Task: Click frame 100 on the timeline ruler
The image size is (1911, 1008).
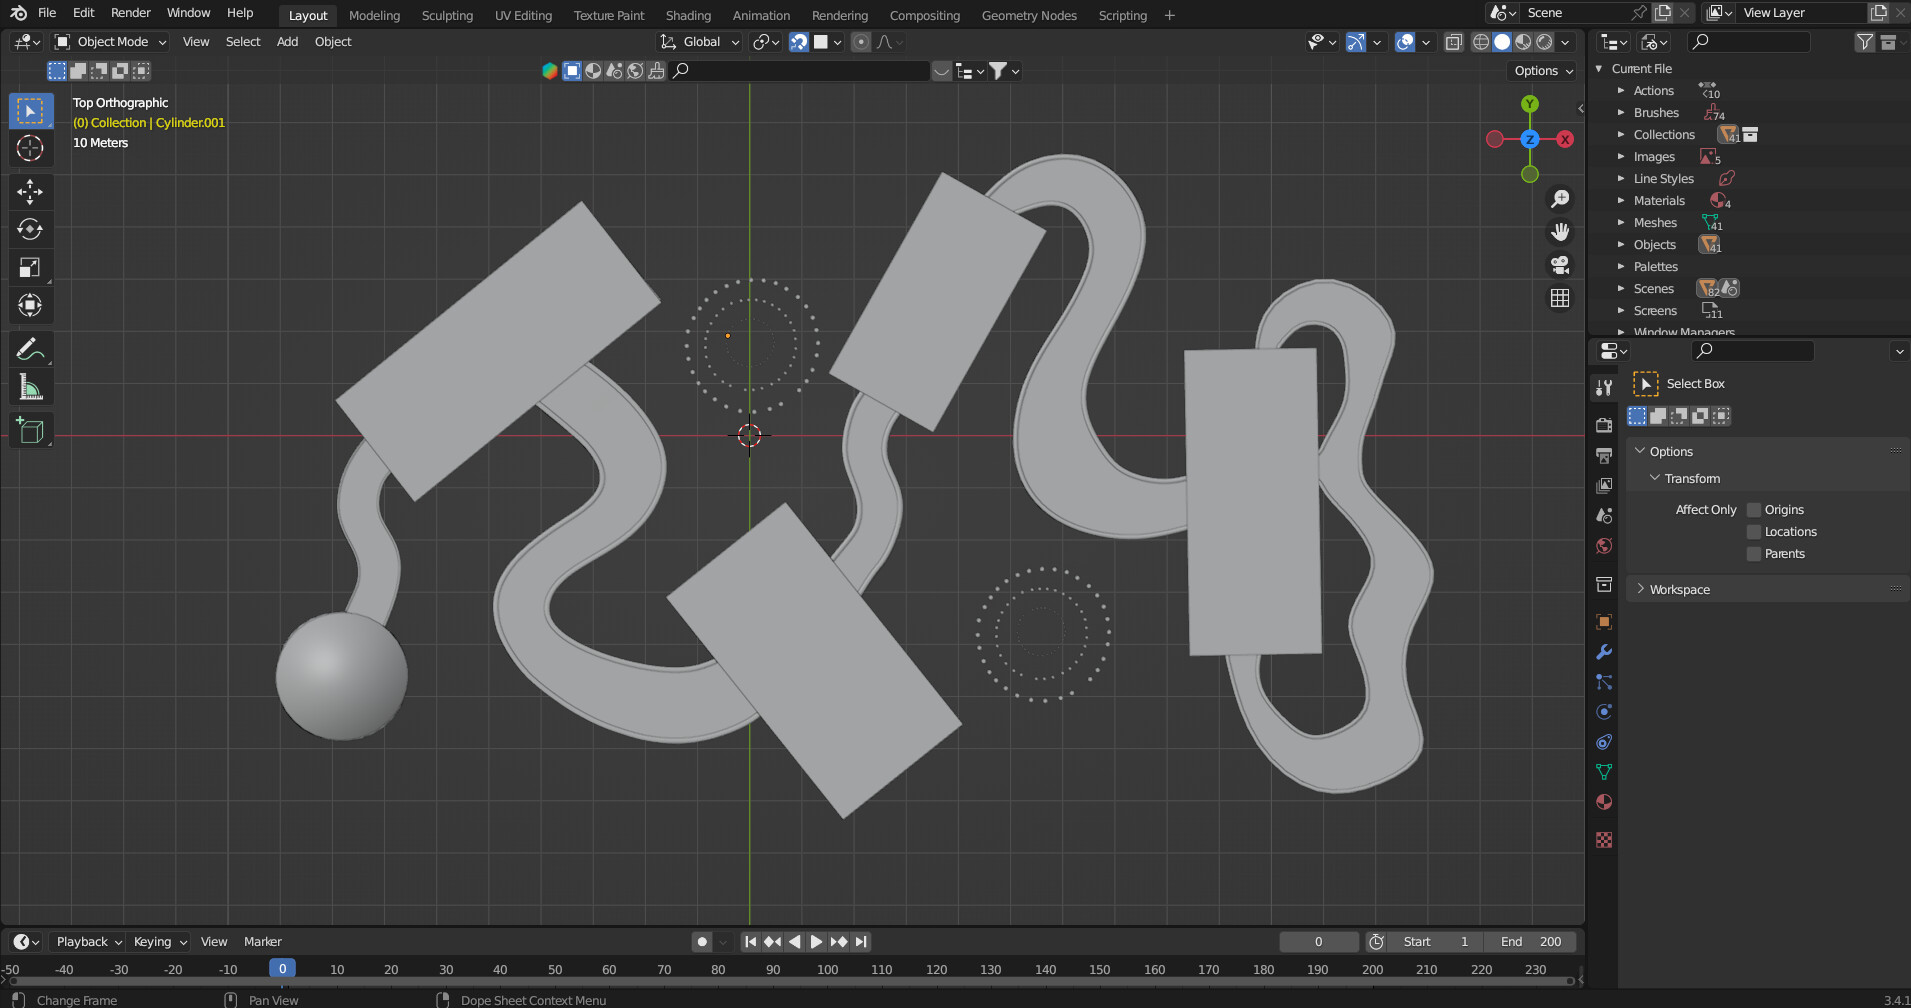Action: point(827,969)
